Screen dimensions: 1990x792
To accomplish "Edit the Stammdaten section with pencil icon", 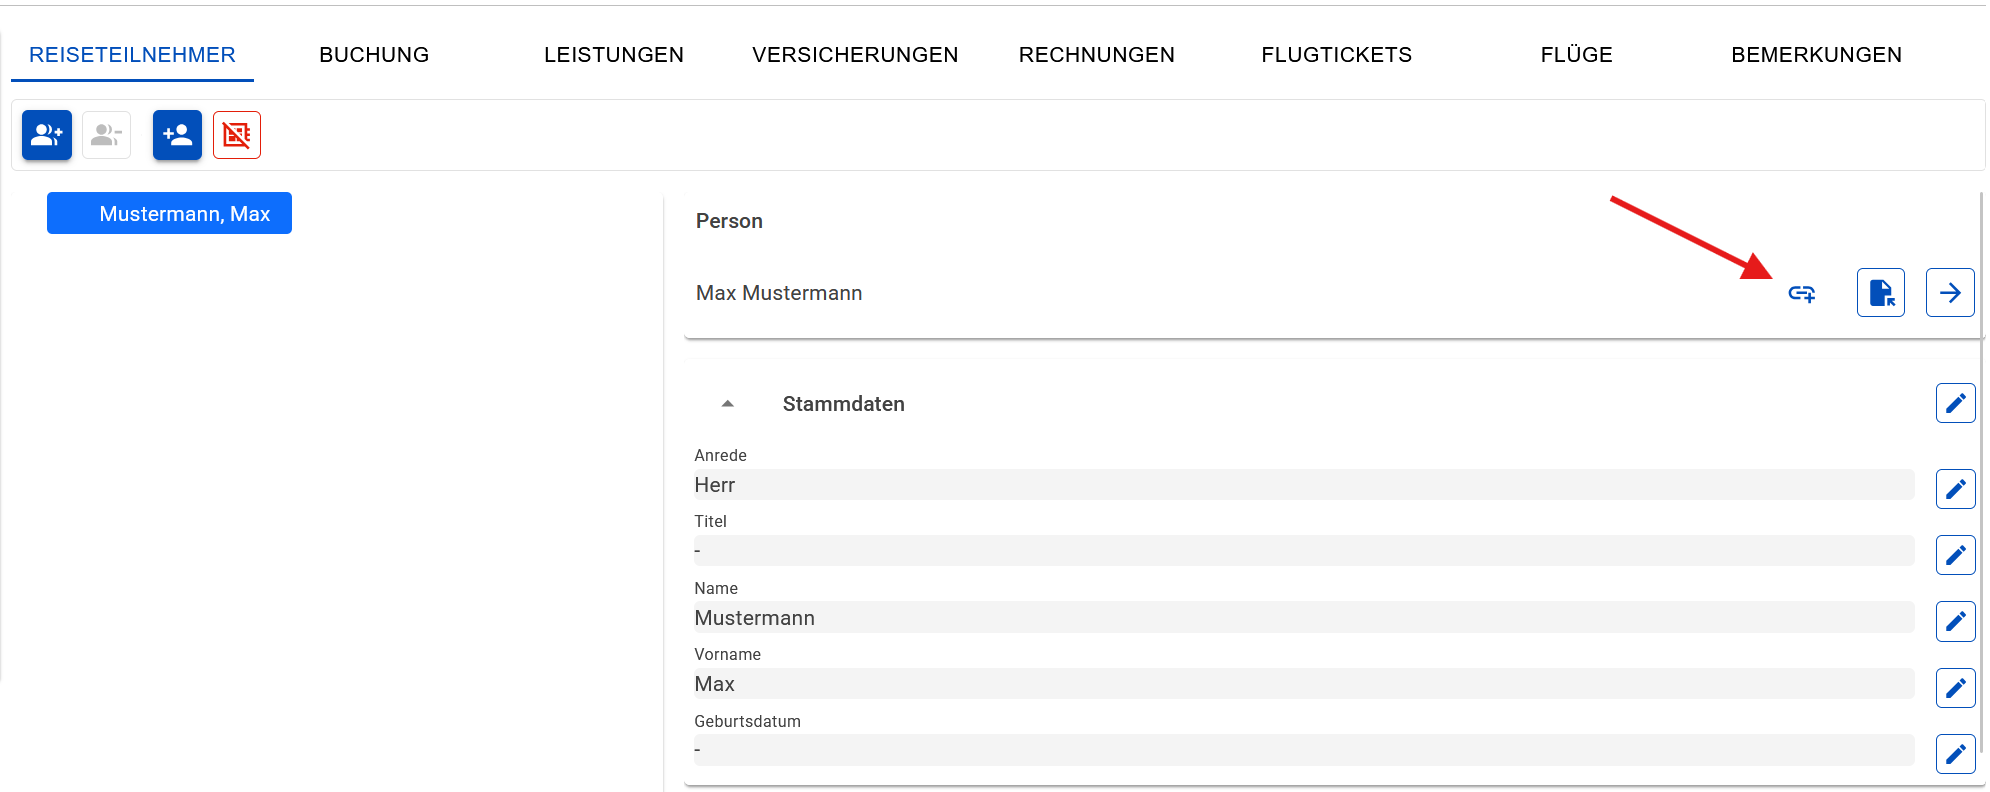I will 1955,403.
